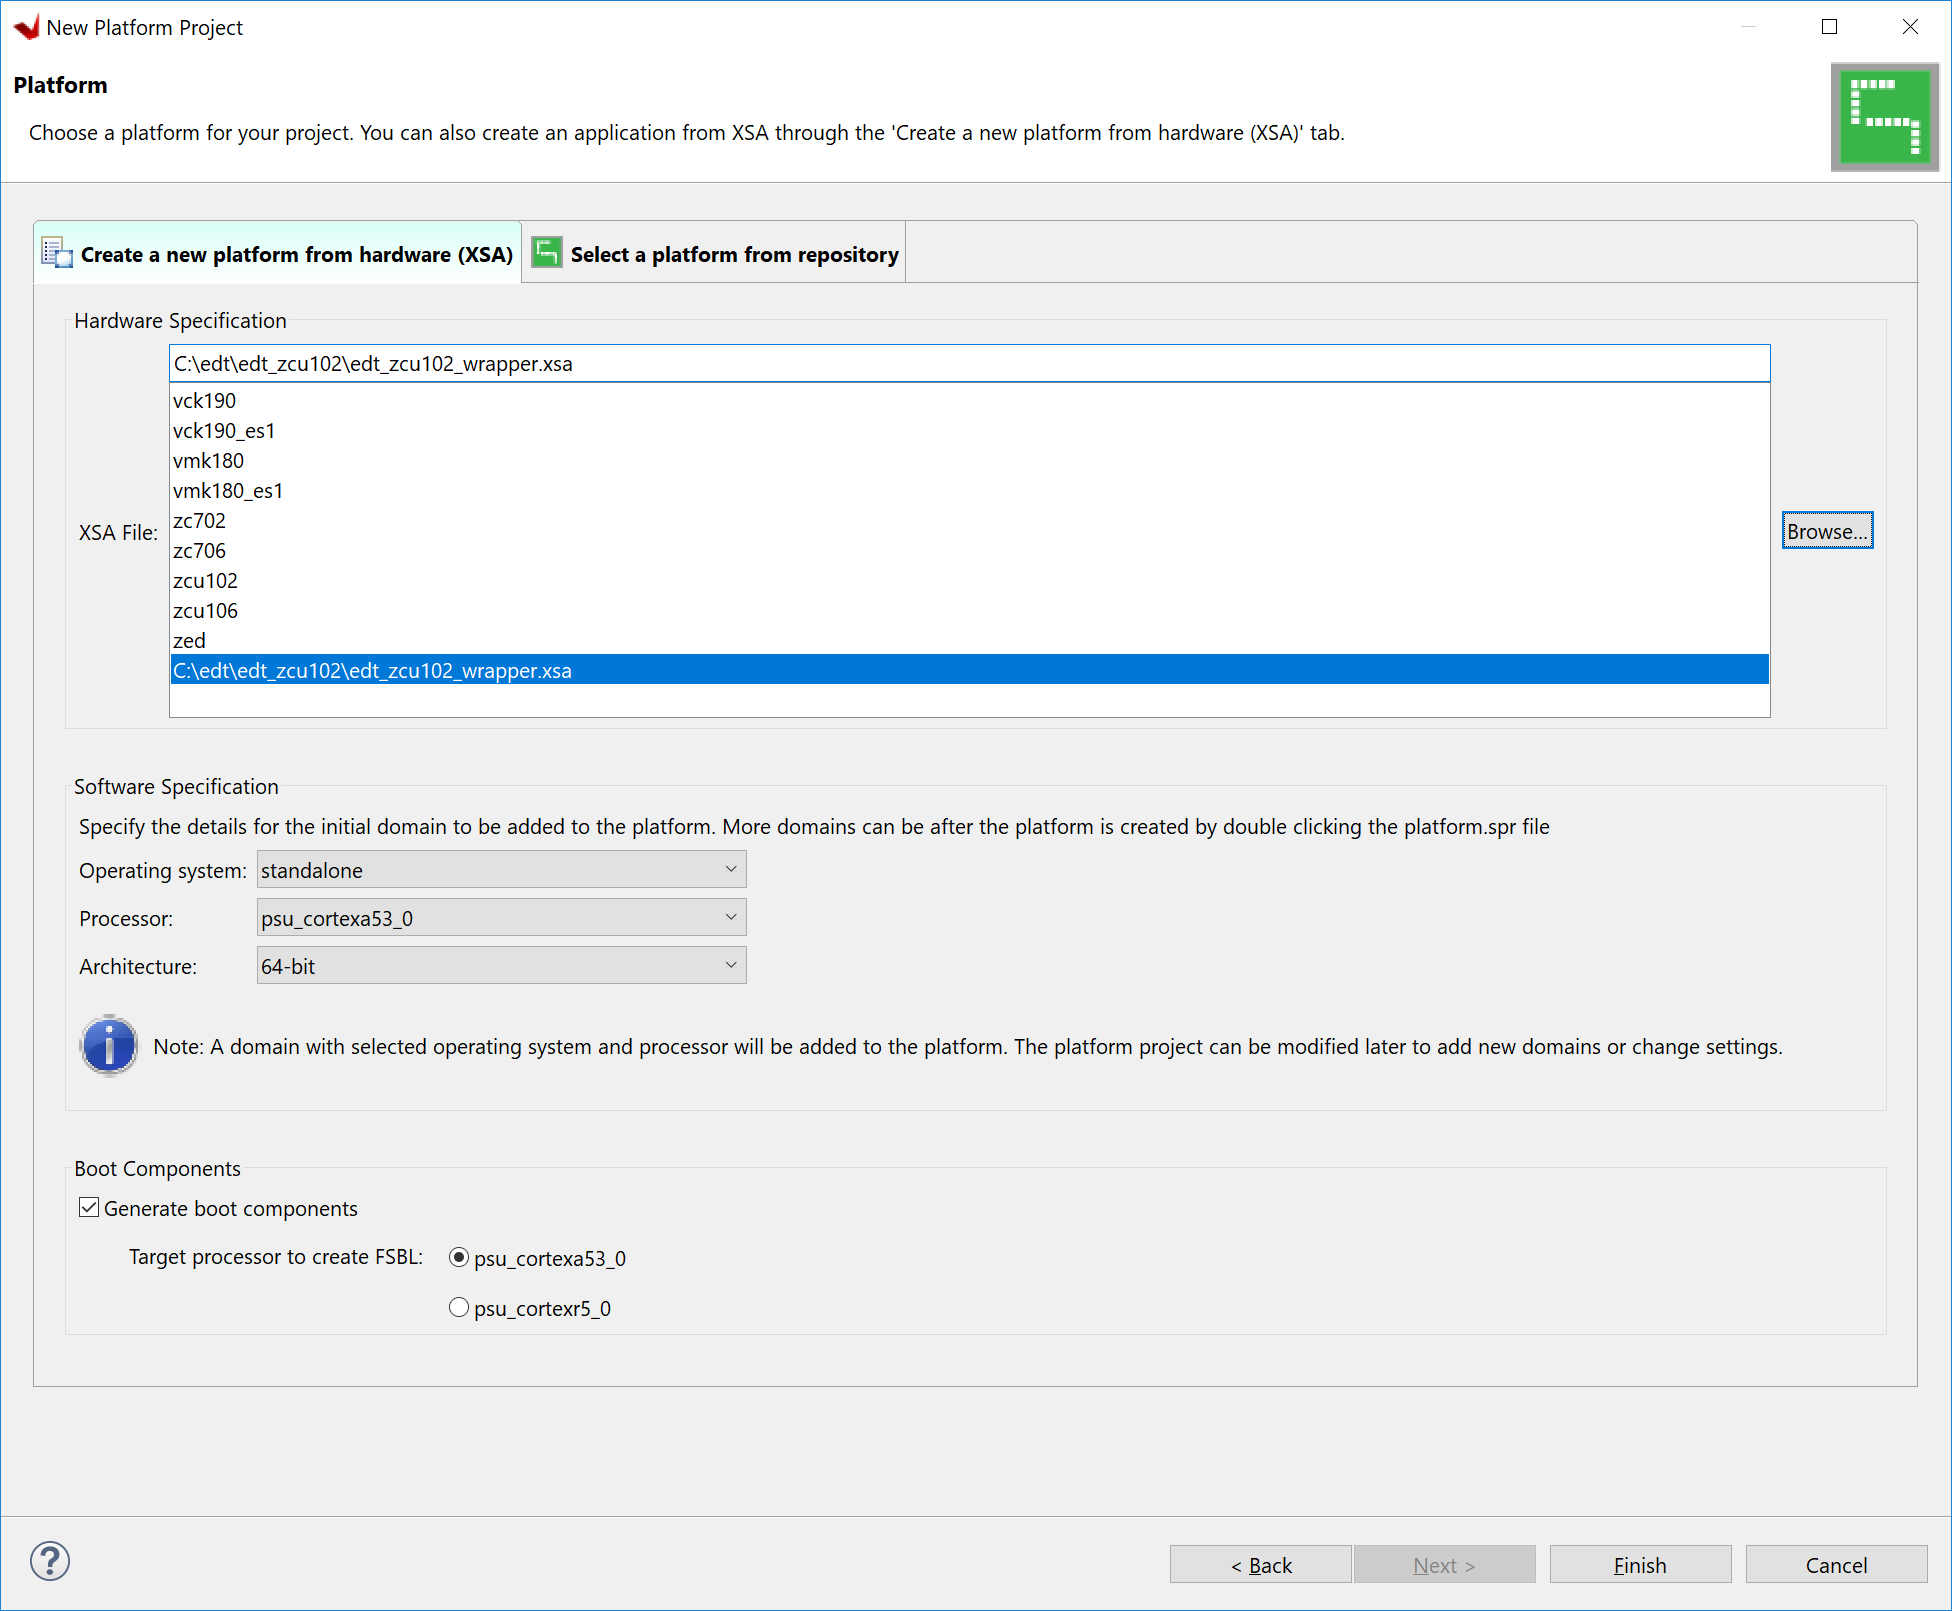Viewport: 1952px width, 1611px height.
Task: Cancel the New Platform Project dialog
Action: 1836,1565
